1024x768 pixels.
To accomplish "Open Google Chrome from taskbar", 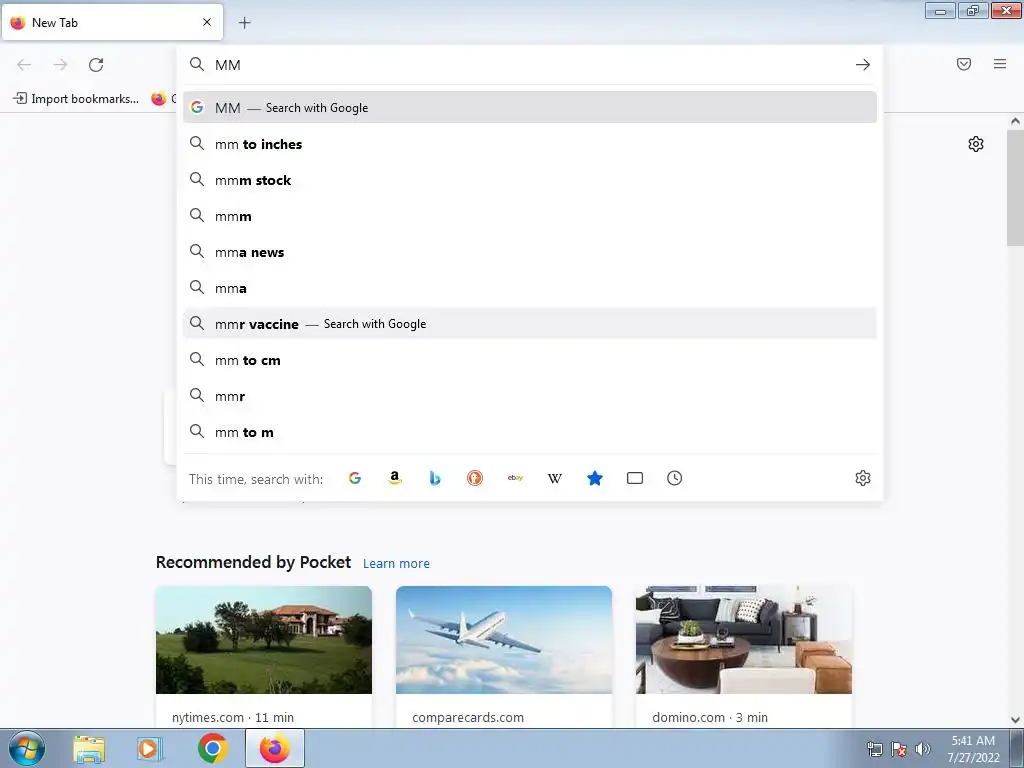I will point(213,748).
